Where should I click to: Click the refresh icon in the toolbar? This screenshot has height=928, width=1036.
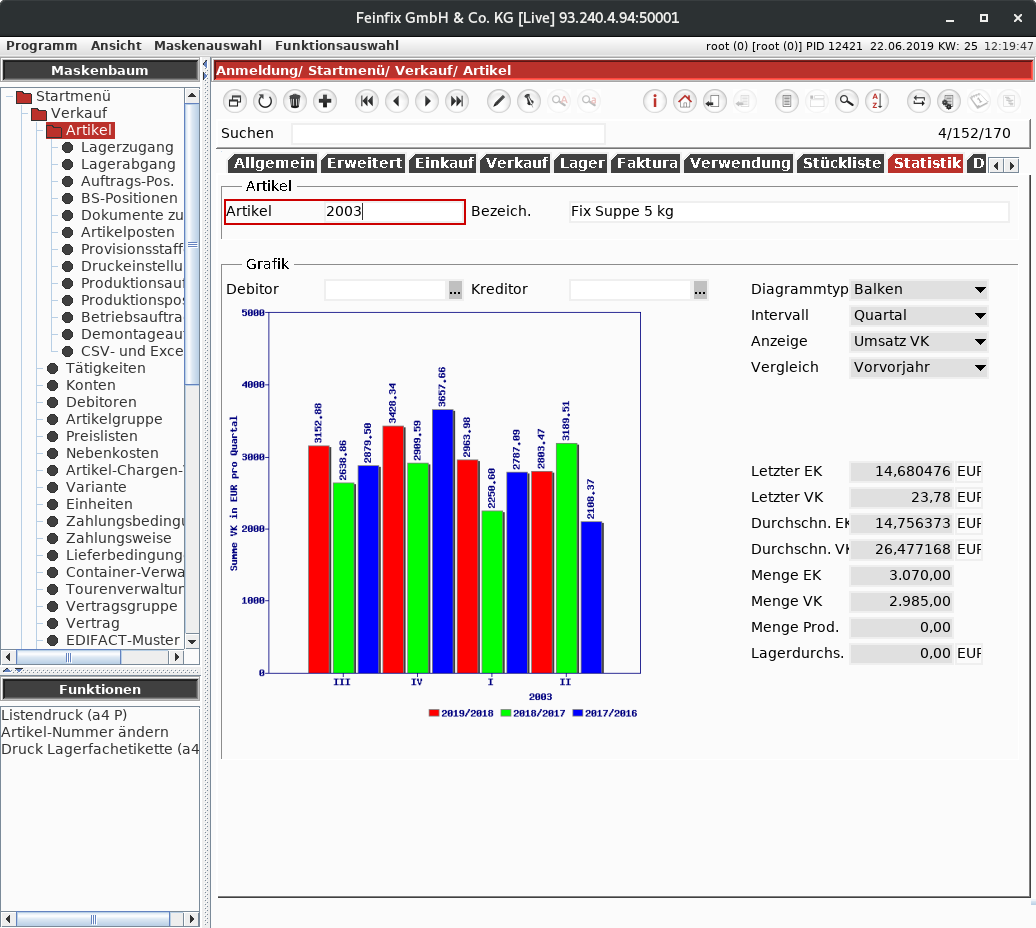point(265,101)
